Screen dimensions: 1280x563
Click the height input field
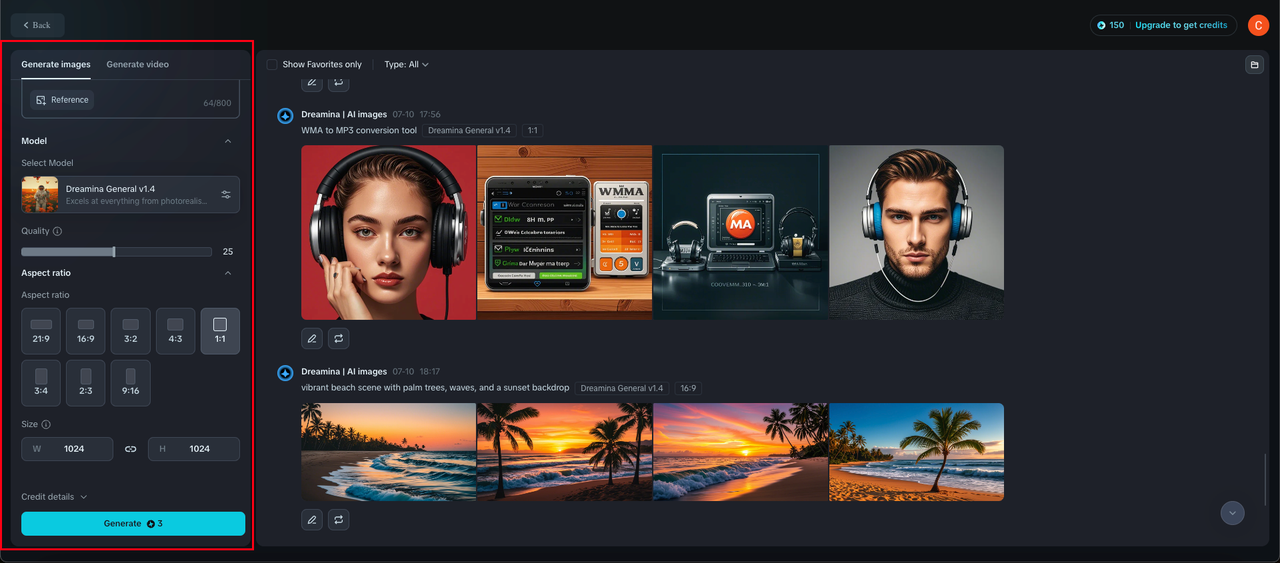[x=194, y=449]
